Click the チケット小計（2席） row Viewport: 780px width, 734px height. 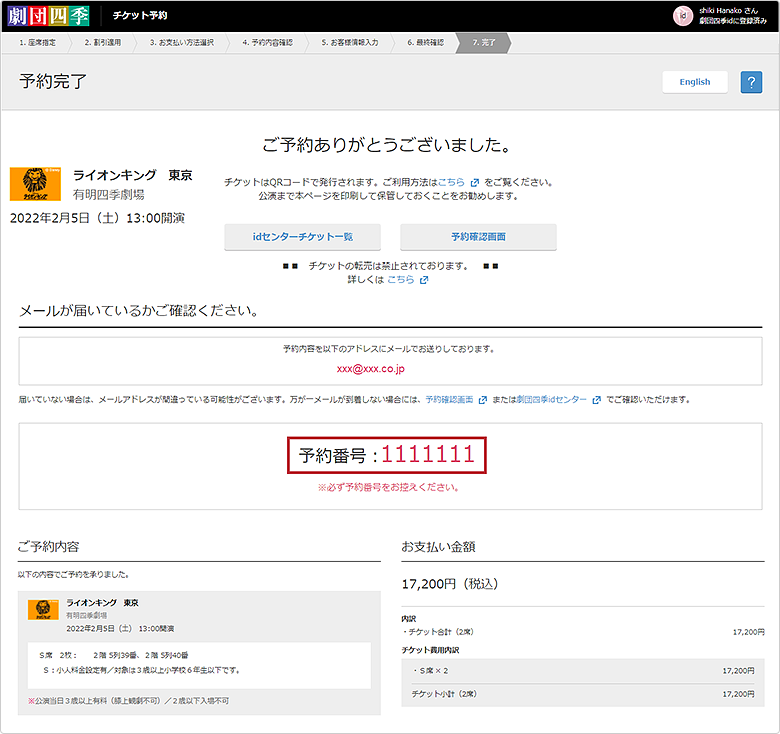(583, 694)
